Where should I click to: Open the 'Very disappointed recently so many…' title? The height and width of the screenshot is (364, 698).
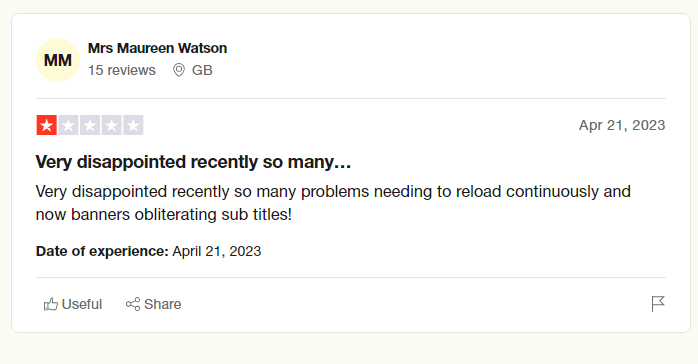[x=193, y=162]
